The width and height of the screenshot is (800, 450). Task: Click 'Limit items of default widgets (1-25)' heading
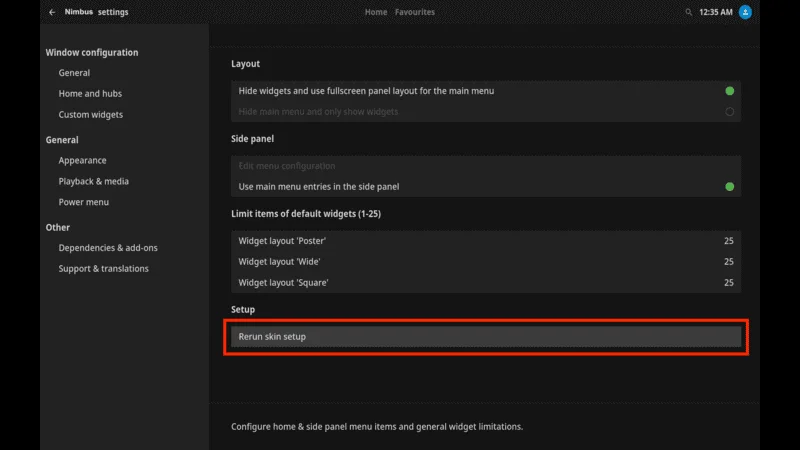(306, 214)
